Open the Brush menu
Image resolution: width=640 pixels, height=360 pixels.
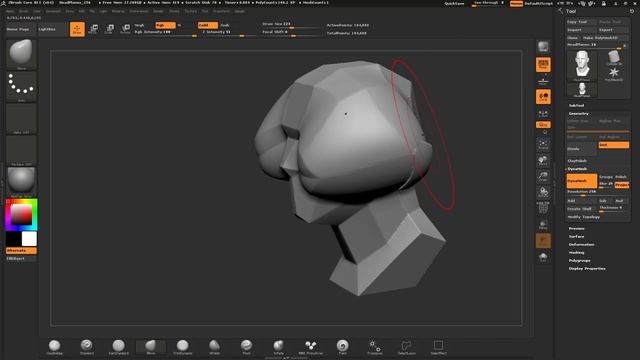pyautogui.click(x=24, y=11)
